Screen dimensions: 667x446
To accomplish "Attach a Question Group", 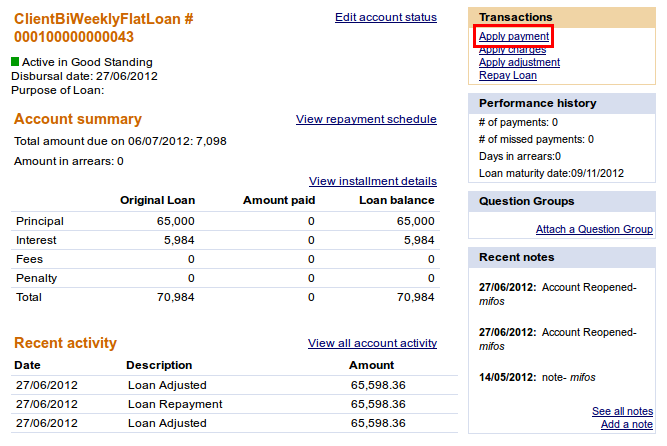I will [594, 229].
